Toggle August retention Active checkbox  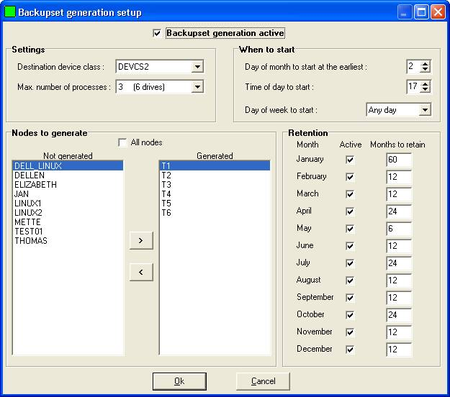tap(350, 280)
